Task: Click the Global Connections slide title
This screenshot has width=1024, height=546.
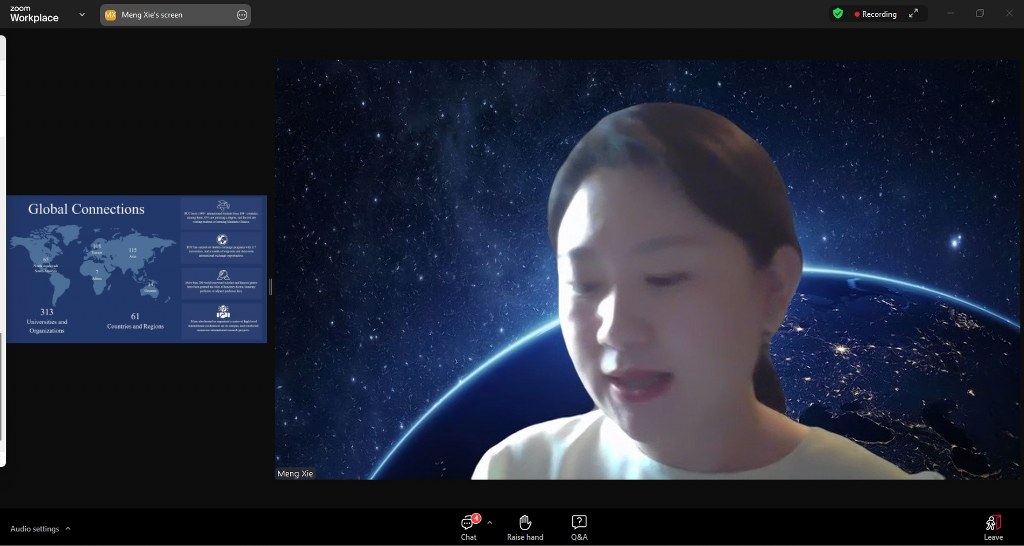Action: click(x=86, y=209)
